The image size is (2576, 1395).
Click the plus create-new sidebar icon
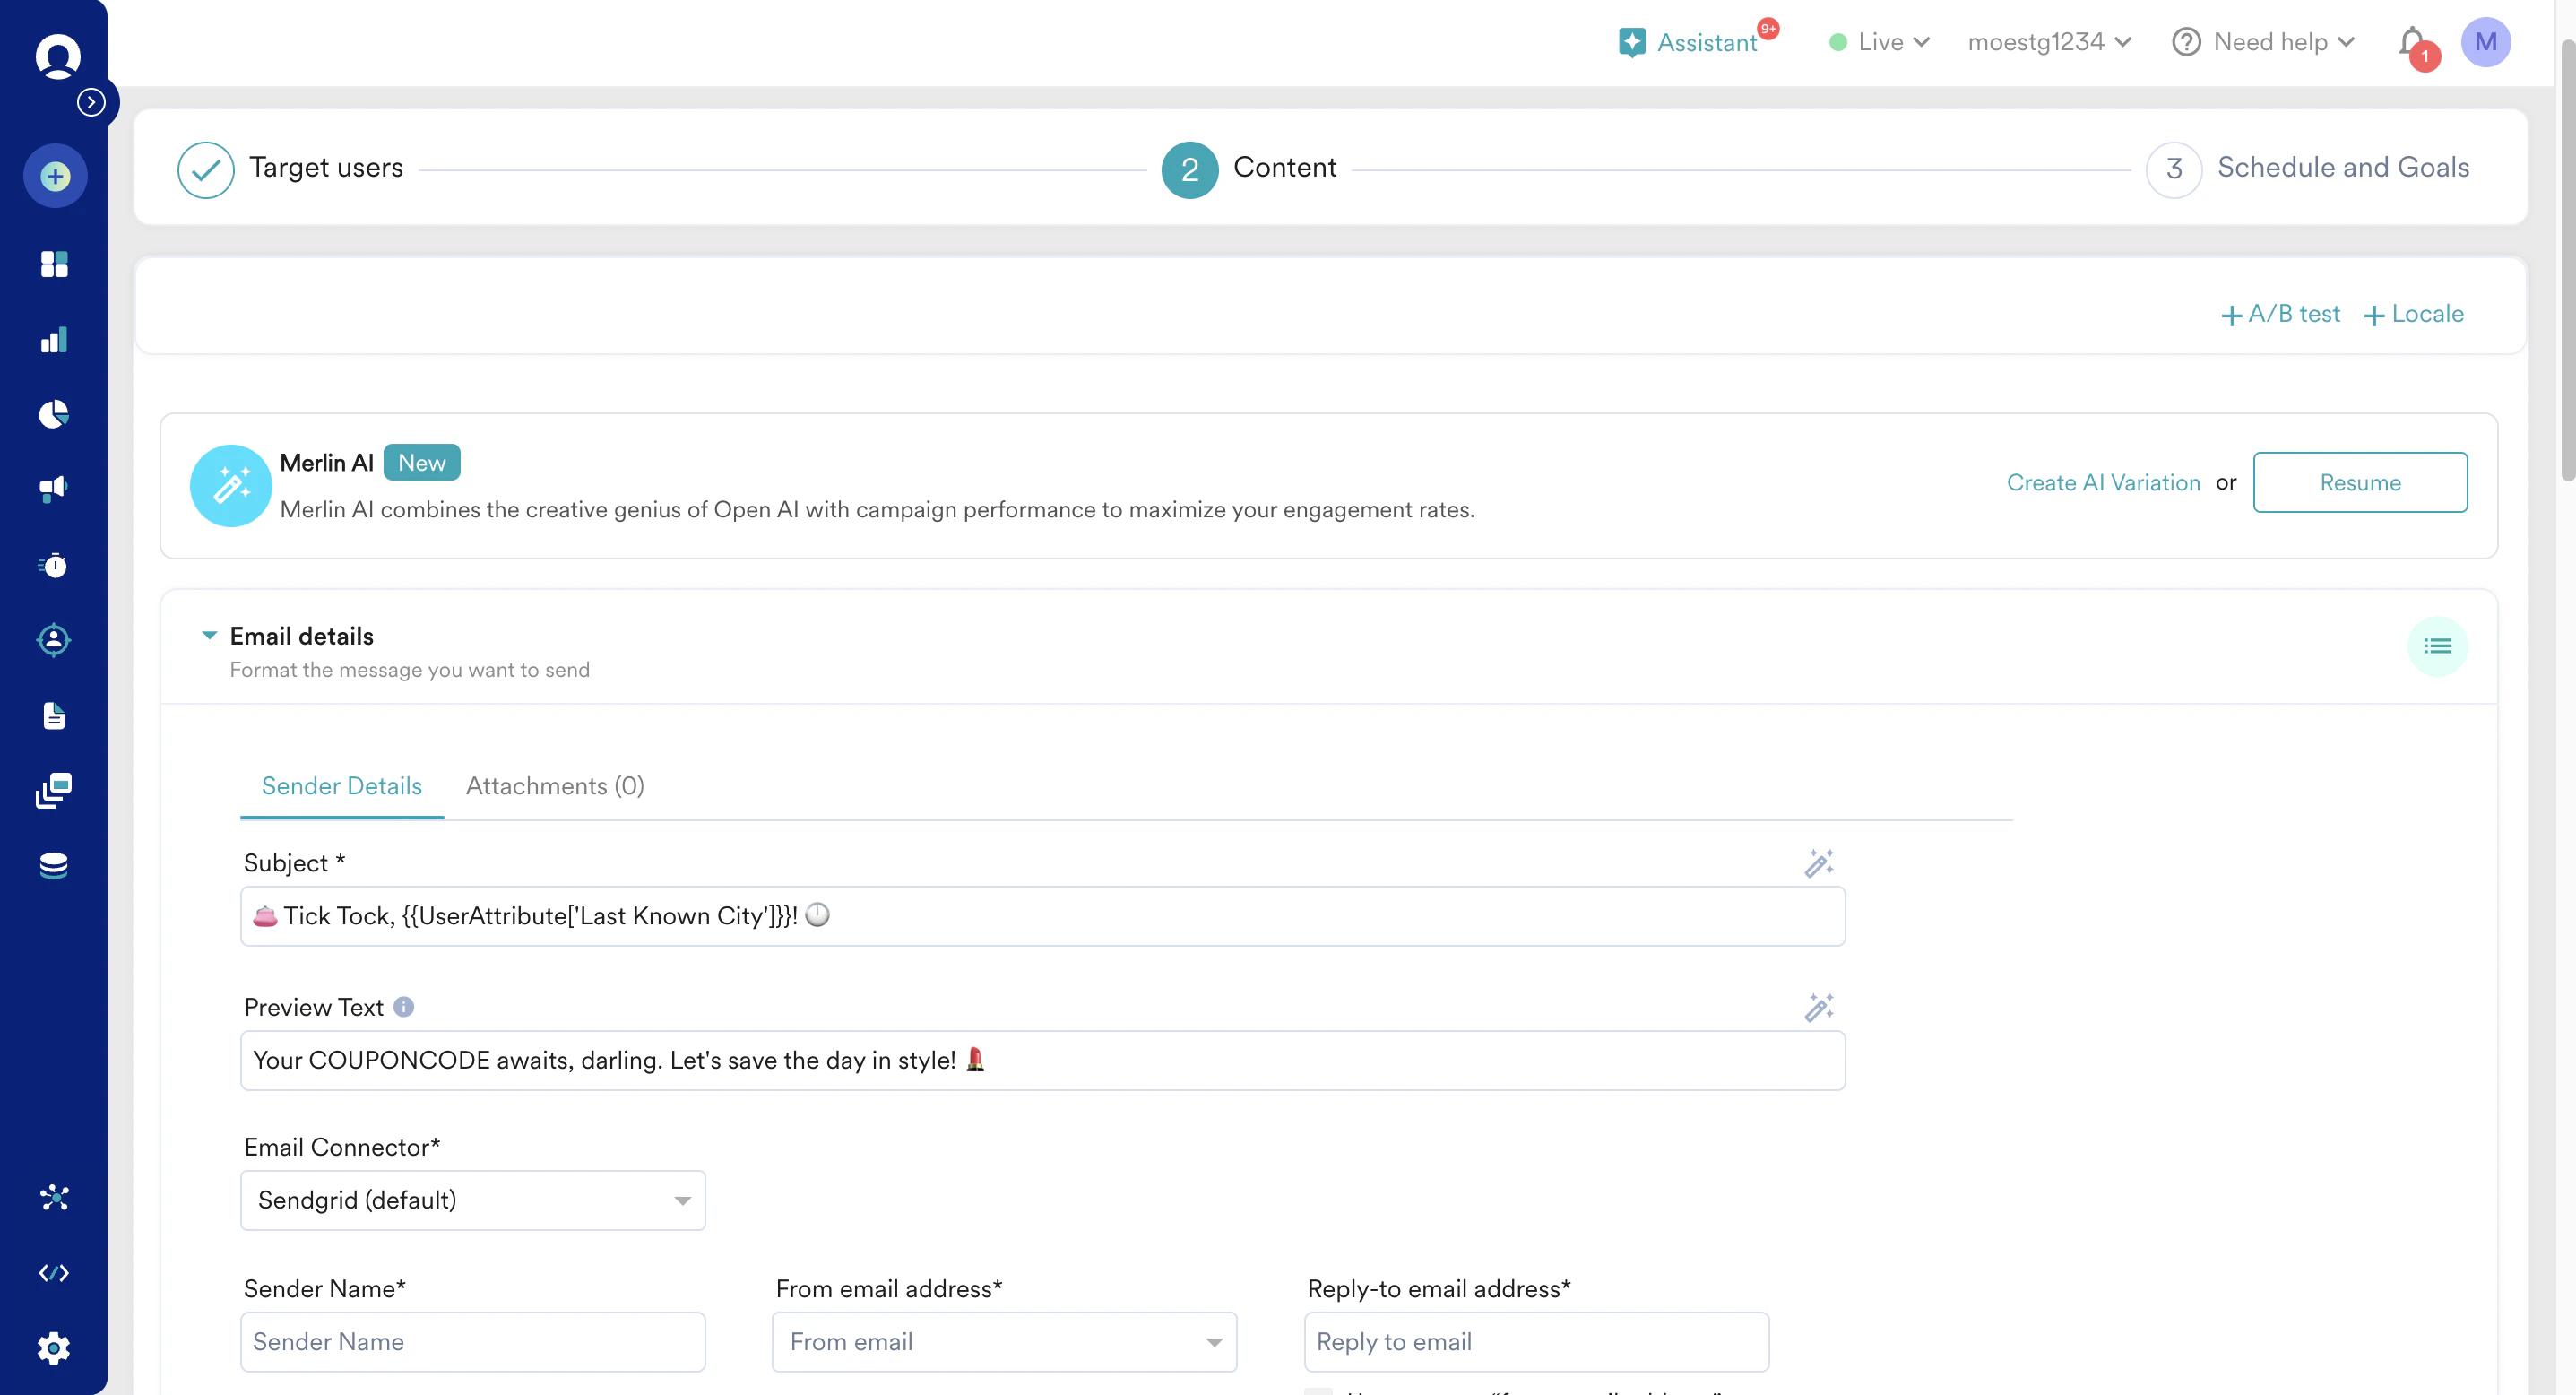(x=55, y=177)
